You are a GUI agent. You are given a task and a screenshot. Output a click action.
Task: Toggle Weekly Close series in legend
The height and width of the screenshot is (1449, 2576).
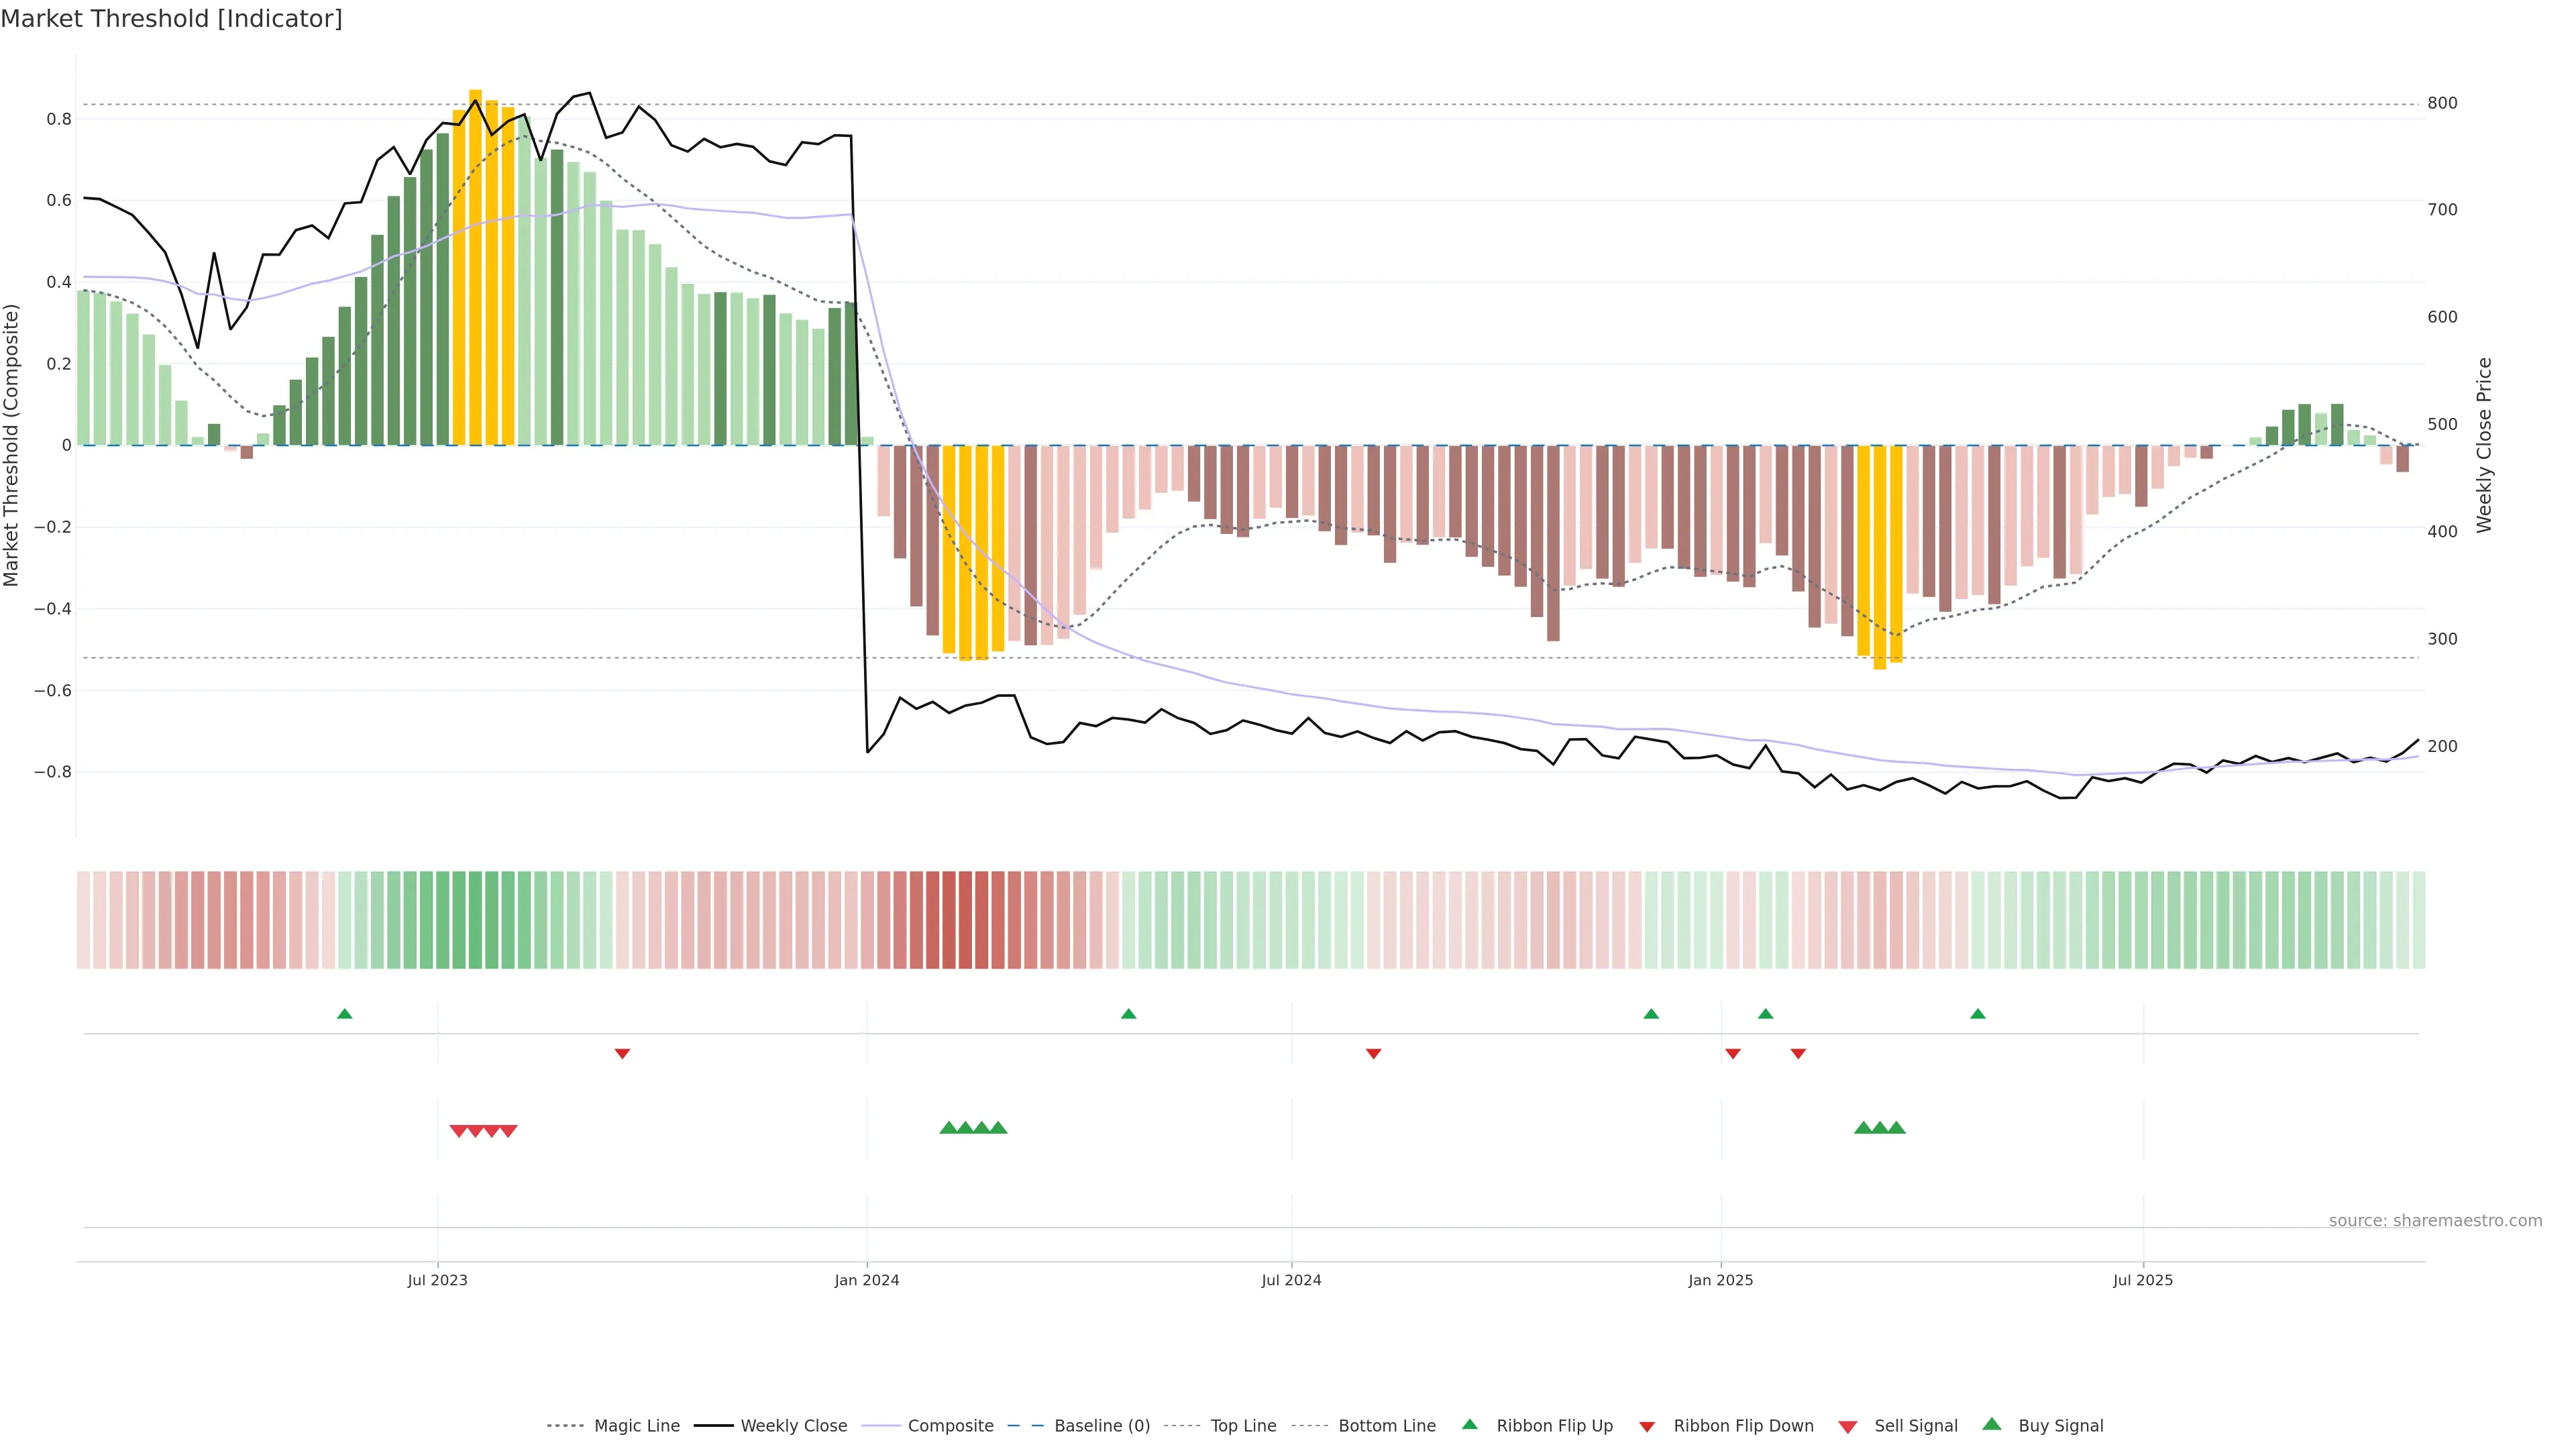(793, 1426)
